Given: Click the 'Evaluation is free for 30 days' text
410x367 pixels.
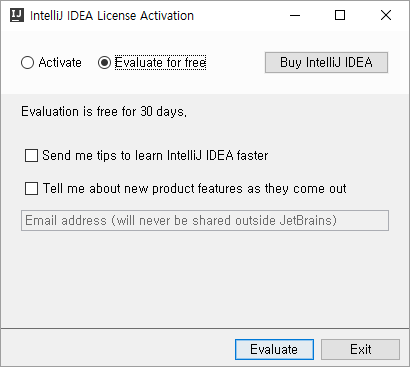Looking at the screenshot, I should tap(104, 111).
